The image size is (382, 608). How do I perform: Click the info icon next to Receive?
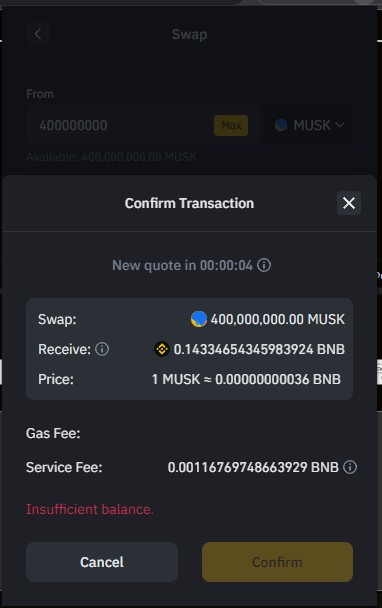102,349
